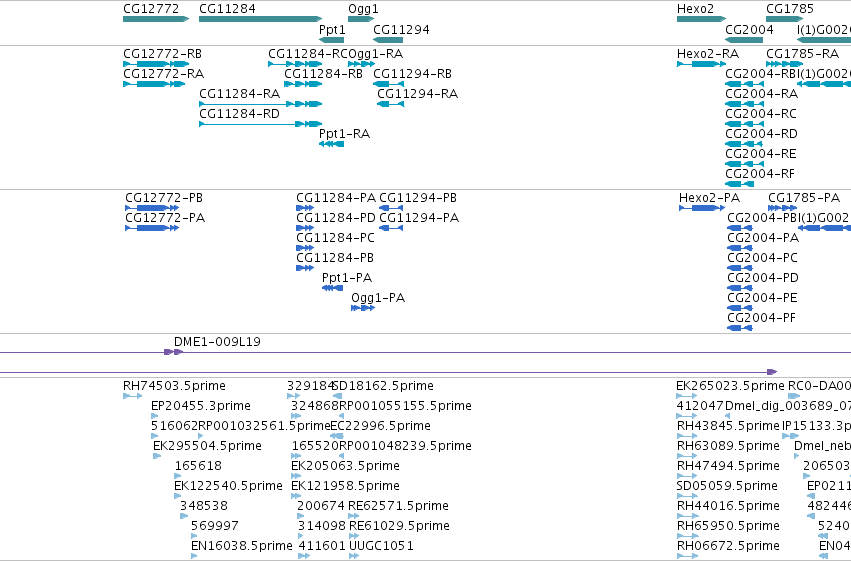Click the CG2004-PD protein
The width and height of the screenshot is (851, 561).
pyautogui.click(x=740, y=288)
